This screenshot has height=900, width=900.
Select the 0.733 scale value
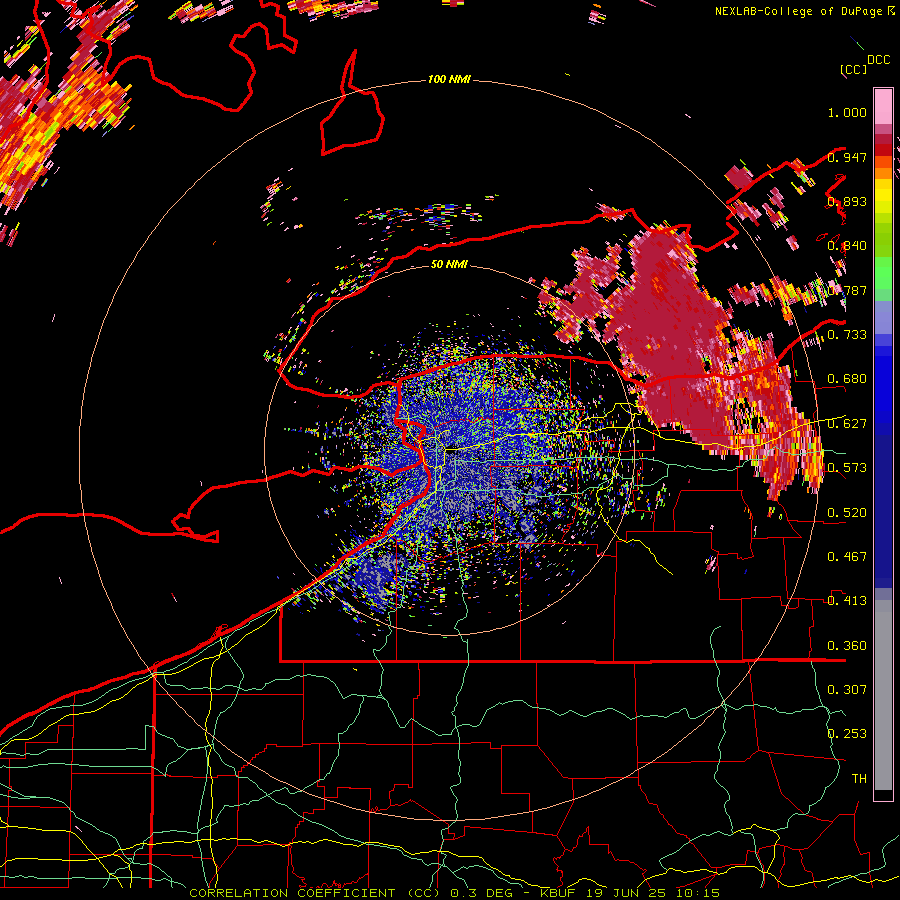pos(847,335)
